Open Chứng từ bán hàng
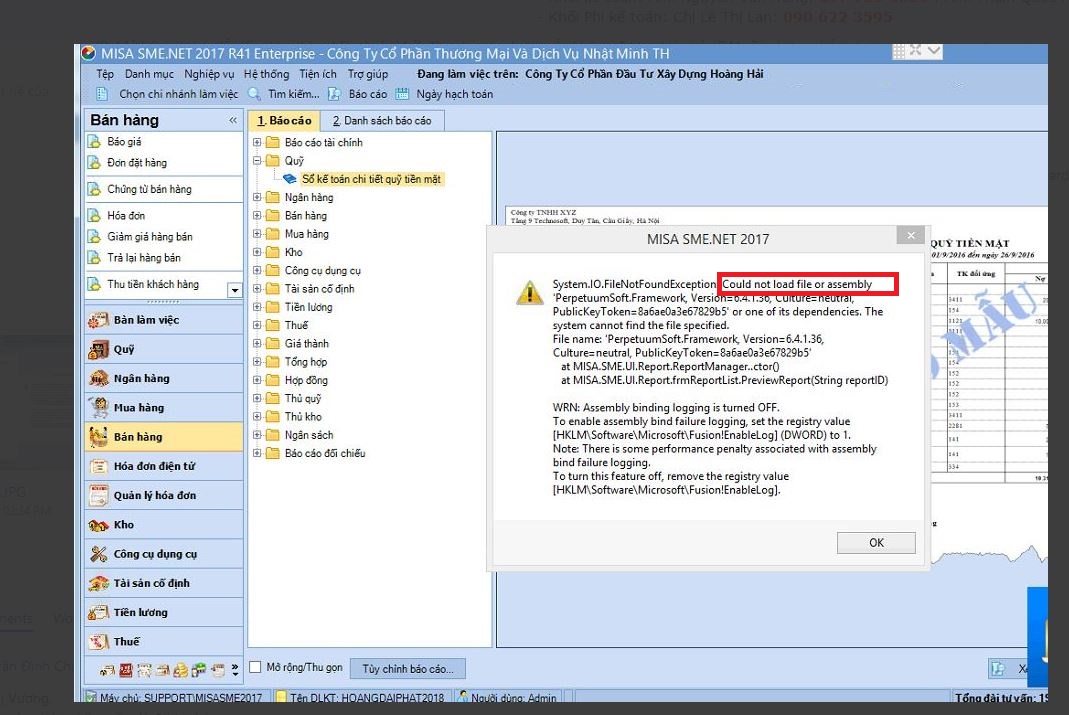This screenshot has width=1069, height=715. coord(149,189)
